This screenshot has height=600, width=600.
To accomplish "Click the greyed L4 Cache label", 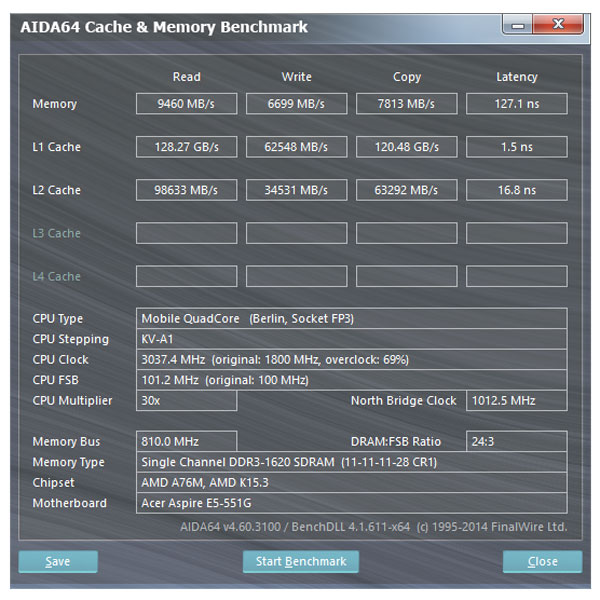I will [56, 276].
